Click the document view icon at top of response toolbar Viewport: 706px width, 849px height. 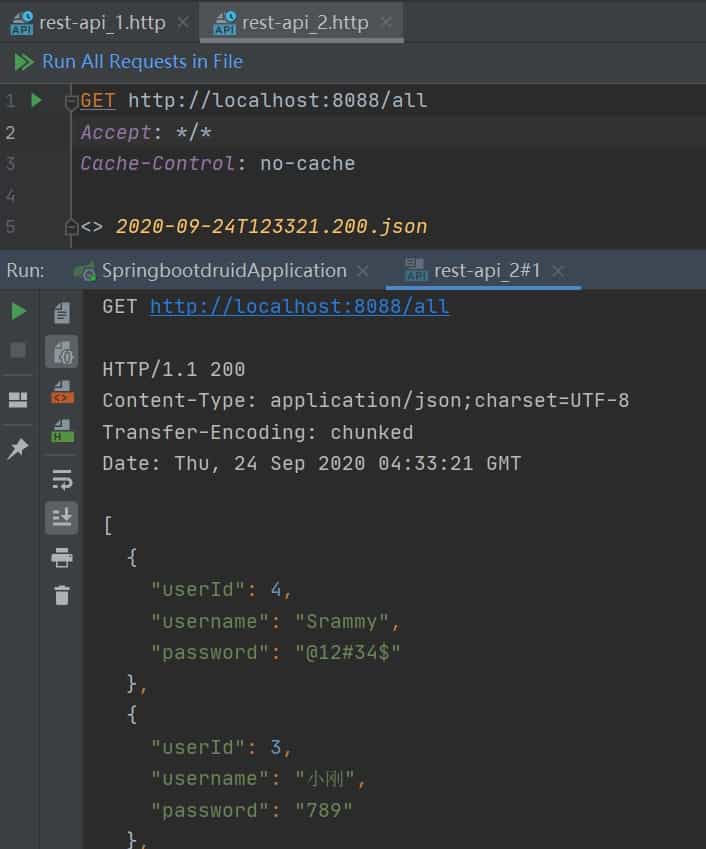point(62,312)
